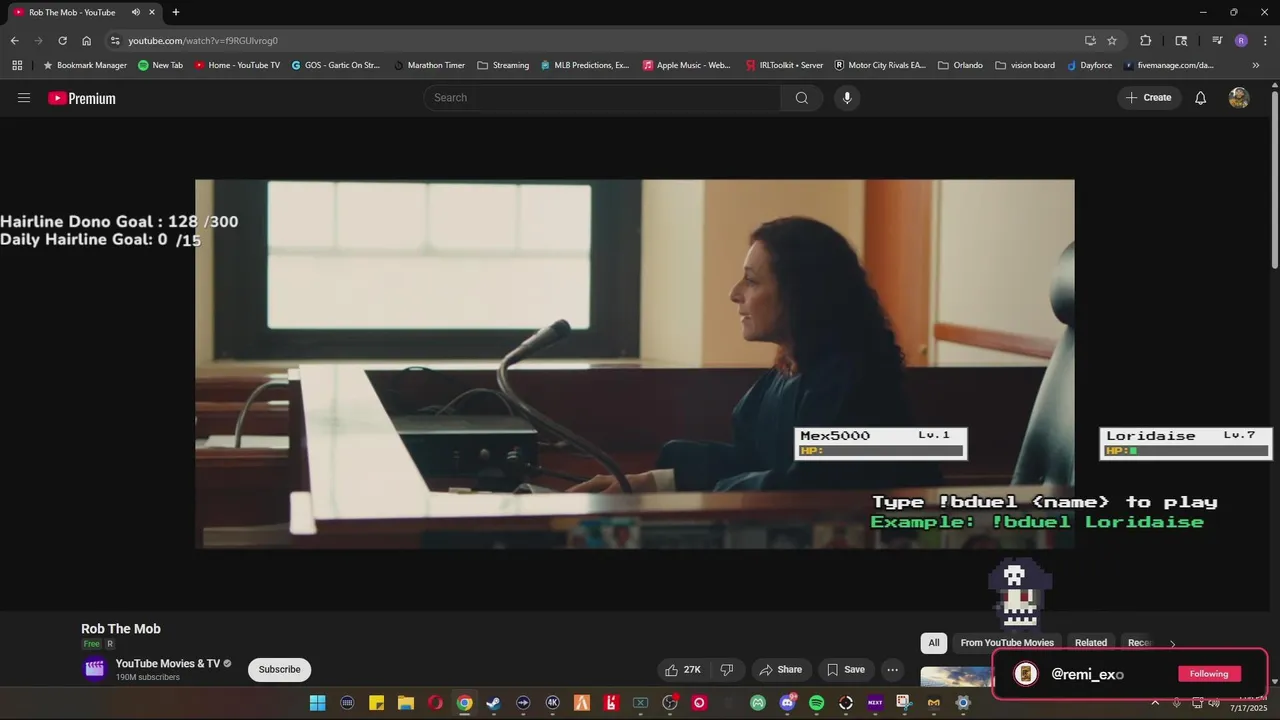Open Opera browser from the taskbar

click(435, 703)
